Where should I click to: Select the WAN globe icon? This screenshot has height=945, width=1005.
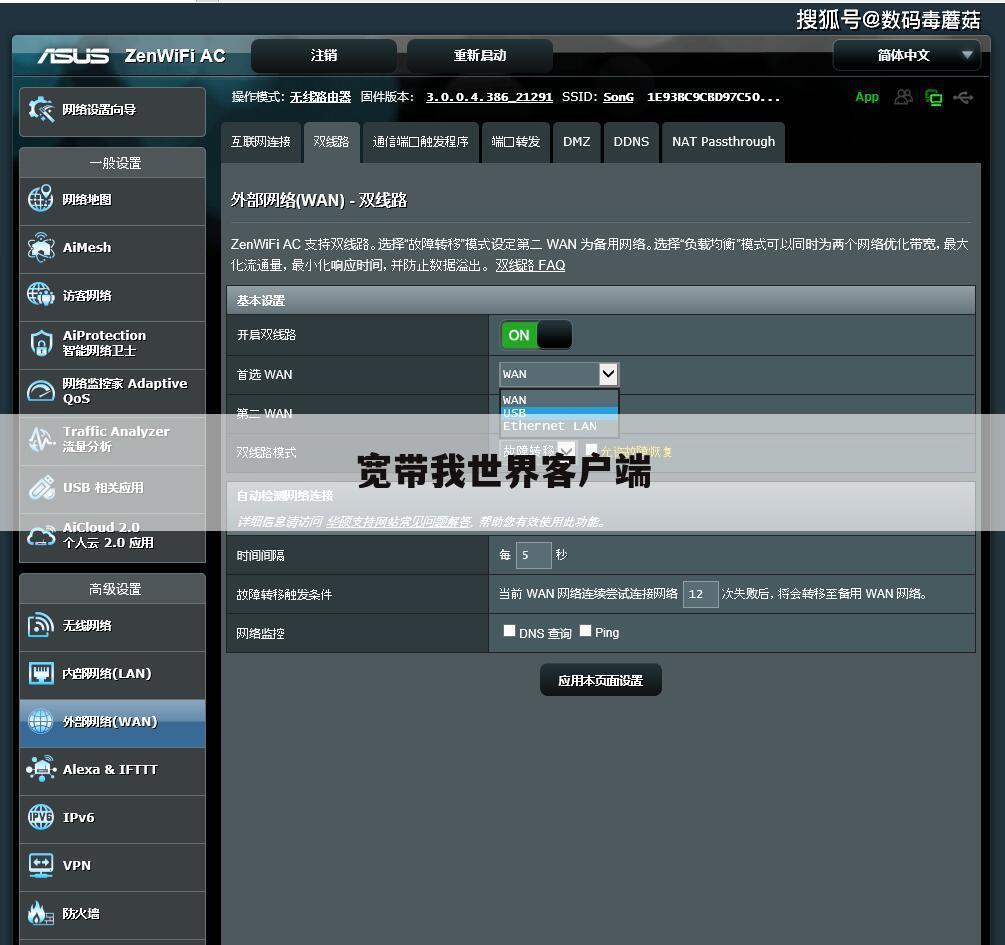click(40, 721)
